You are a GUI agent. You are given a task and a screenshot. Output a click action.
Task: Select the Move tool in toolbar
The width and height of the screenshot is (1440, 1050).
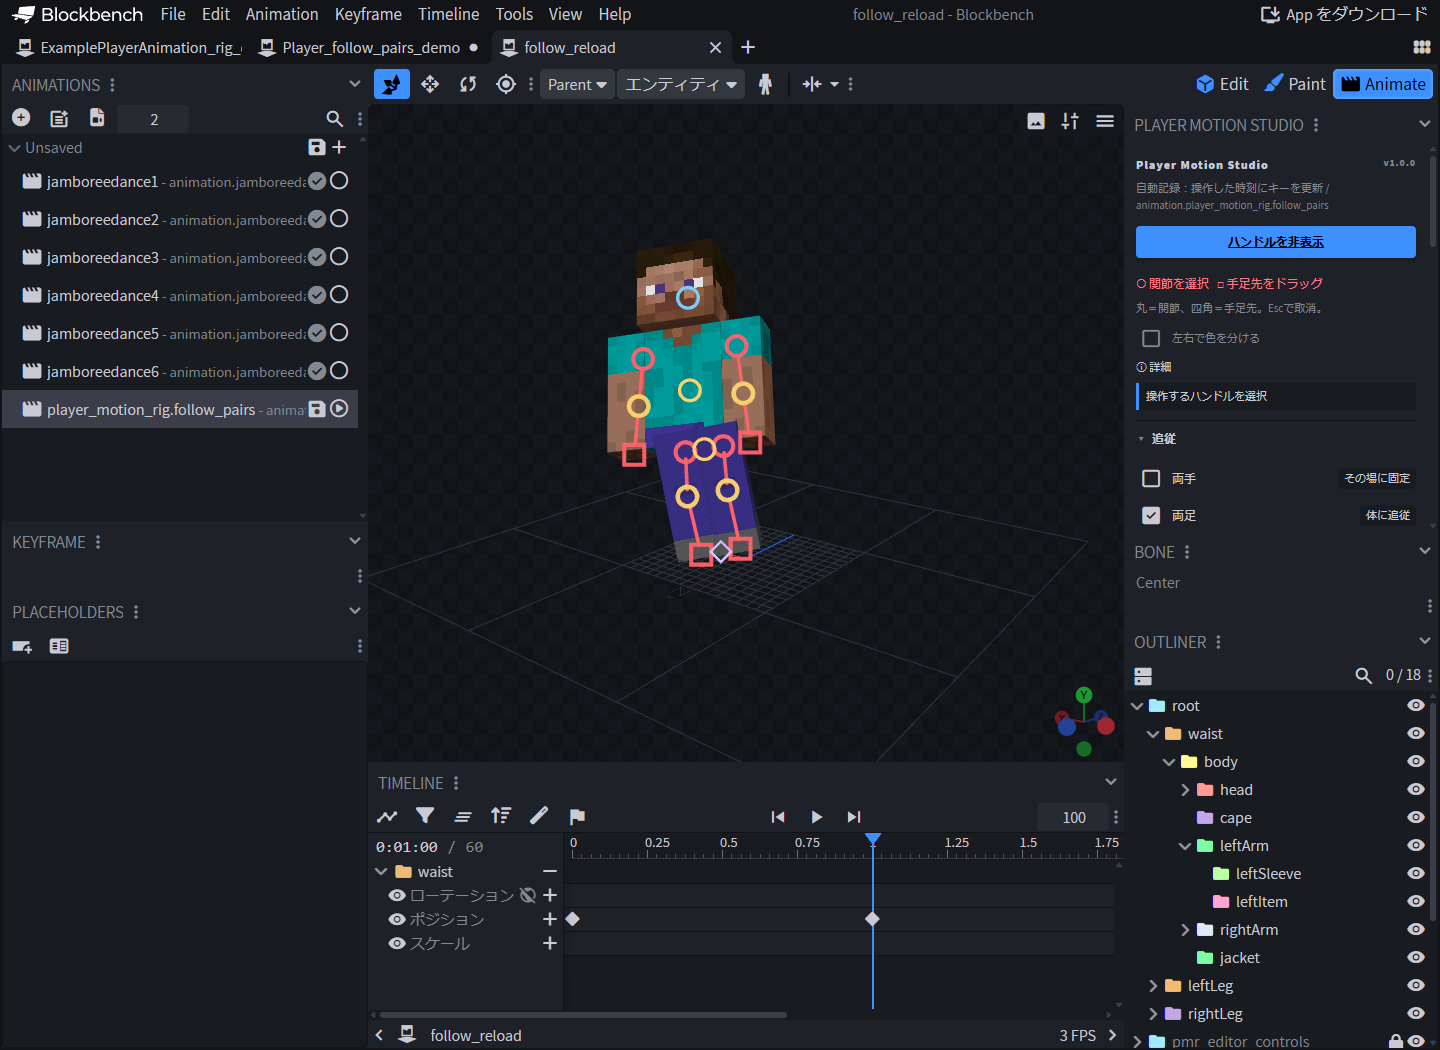click(x=430, y=84)
